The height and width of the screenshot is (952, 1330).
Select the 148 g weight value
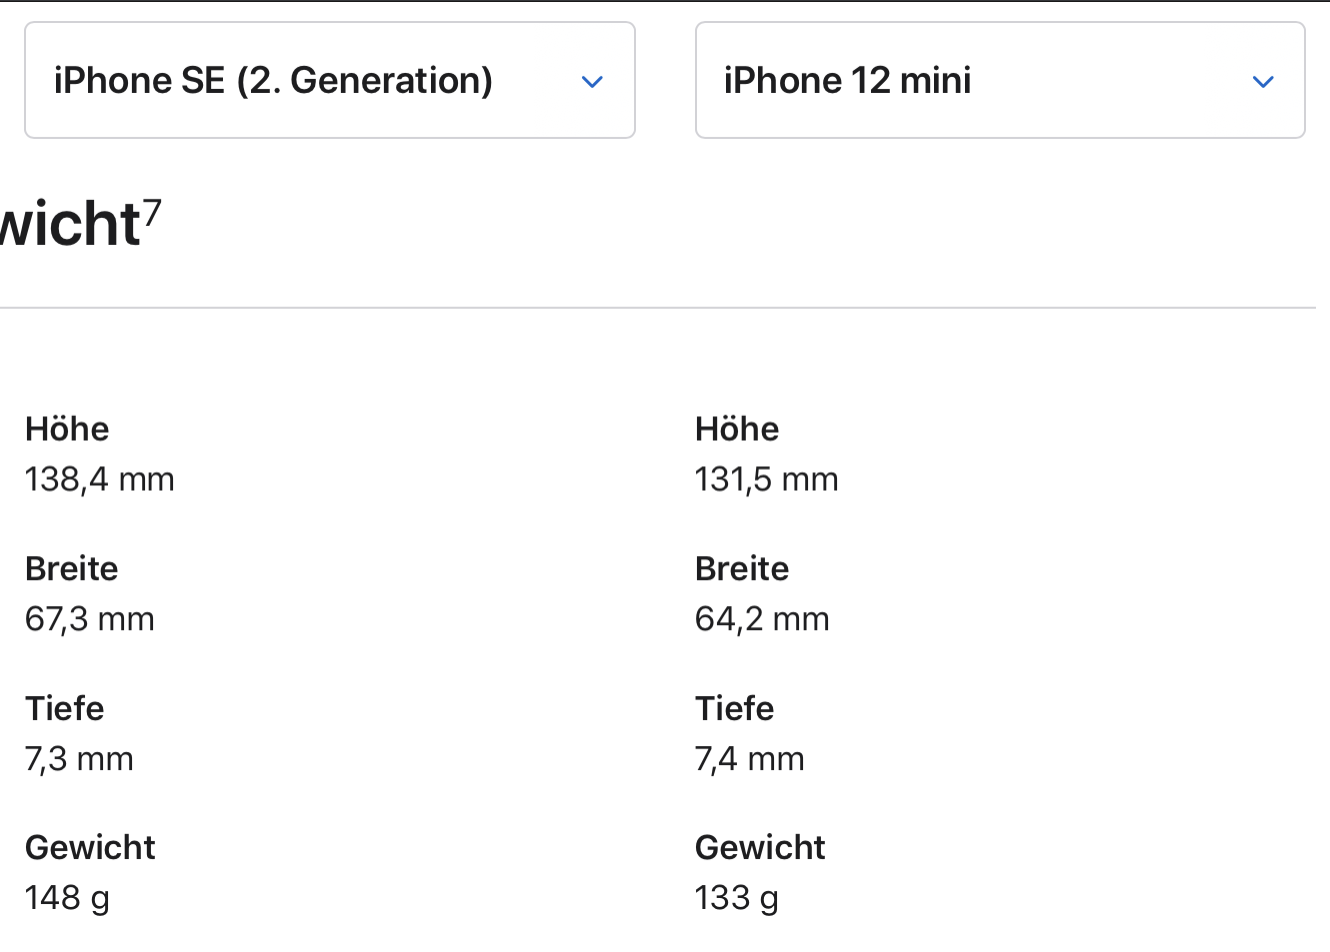coord(67,898)
